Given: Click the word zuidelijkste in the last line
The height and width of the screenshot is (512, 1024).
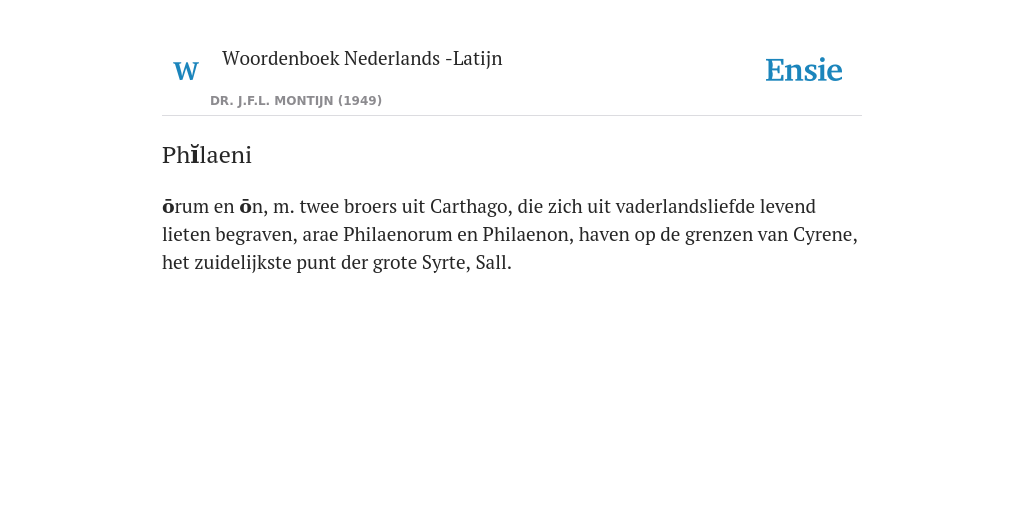Looking at the screenshot, I should [243, 263].
